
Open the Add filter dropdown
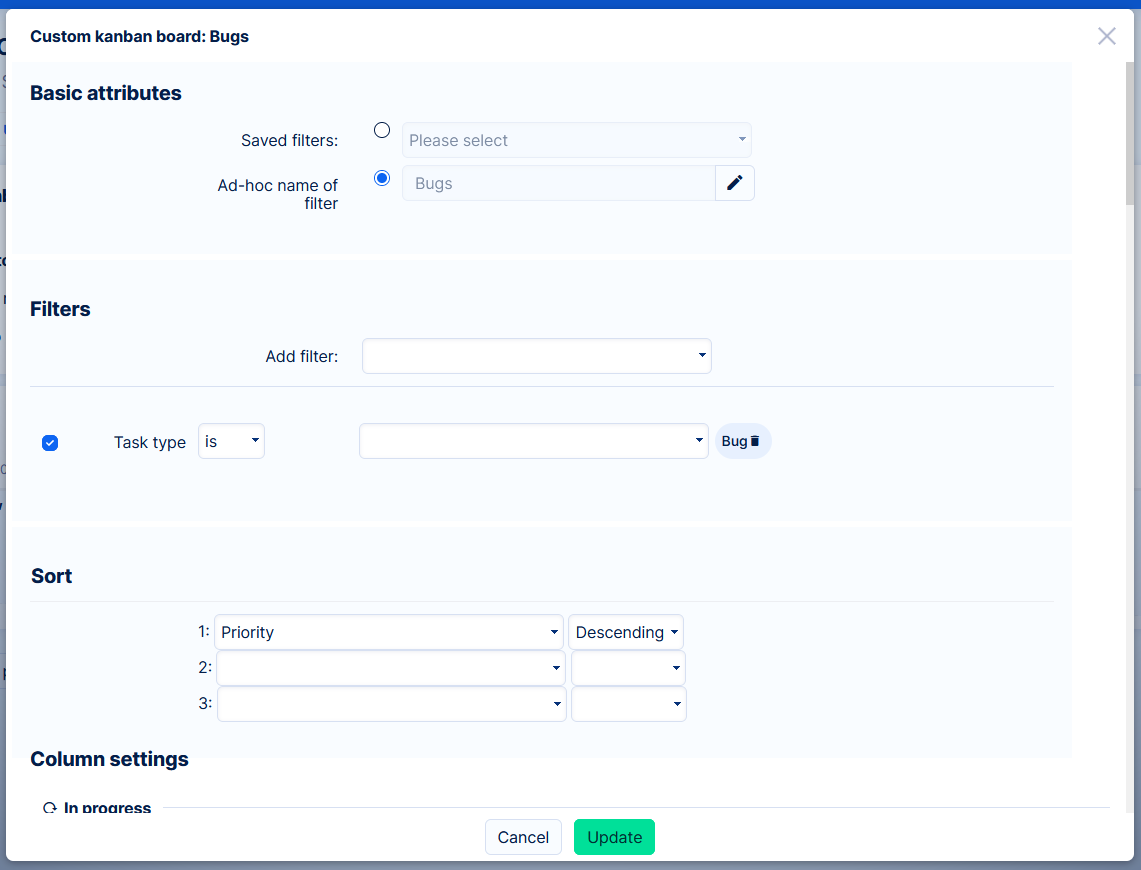coord(536,356)
